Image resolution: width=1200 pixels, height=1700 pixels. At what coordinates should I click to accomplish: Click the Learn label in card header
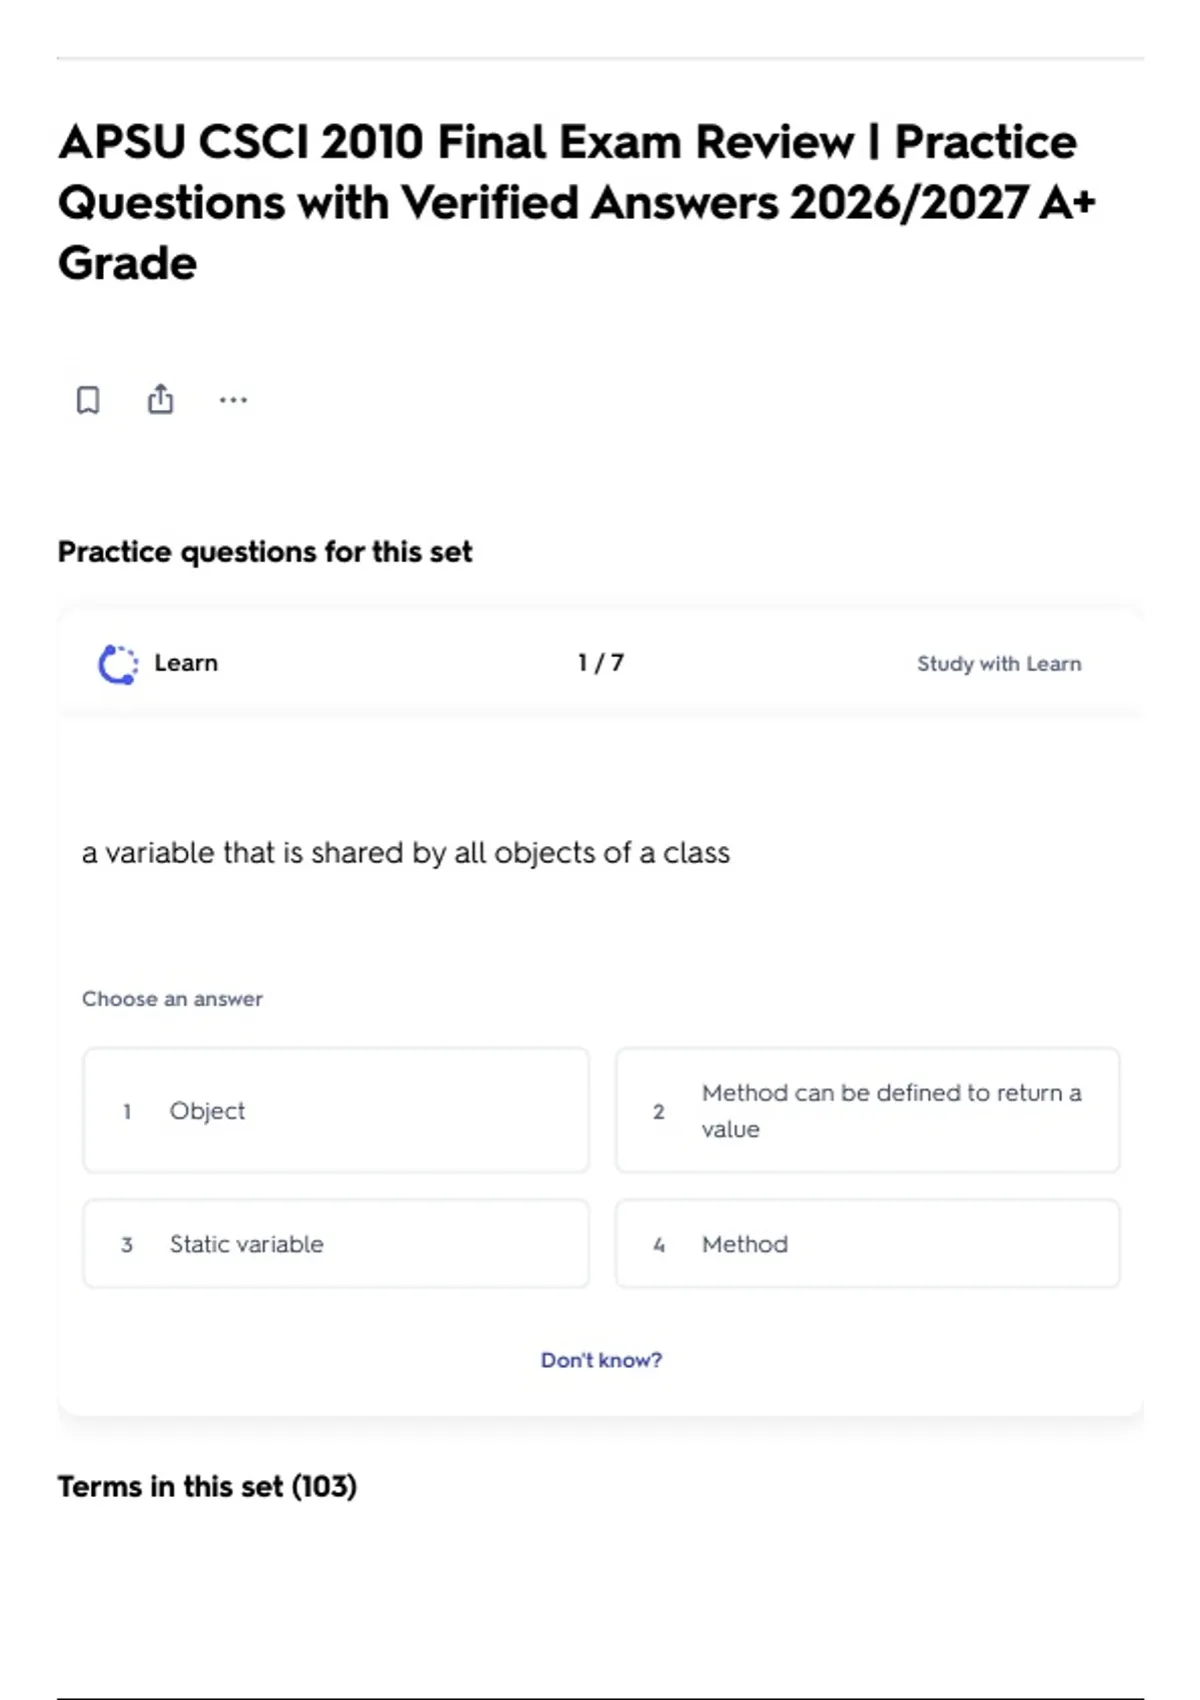tap(186, 663)
